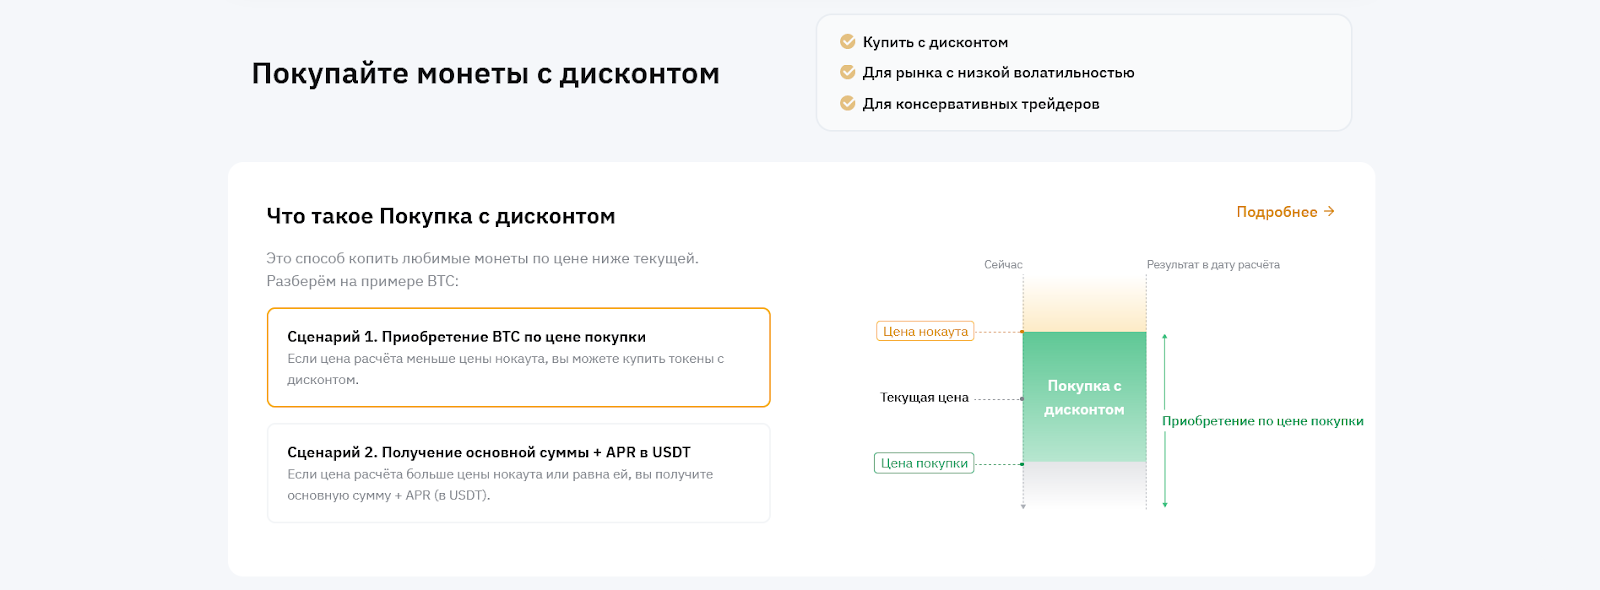Click the checkmark icon beside "Купить с дисконтом"
This screenshot has height=590, width=1600.
848,42
